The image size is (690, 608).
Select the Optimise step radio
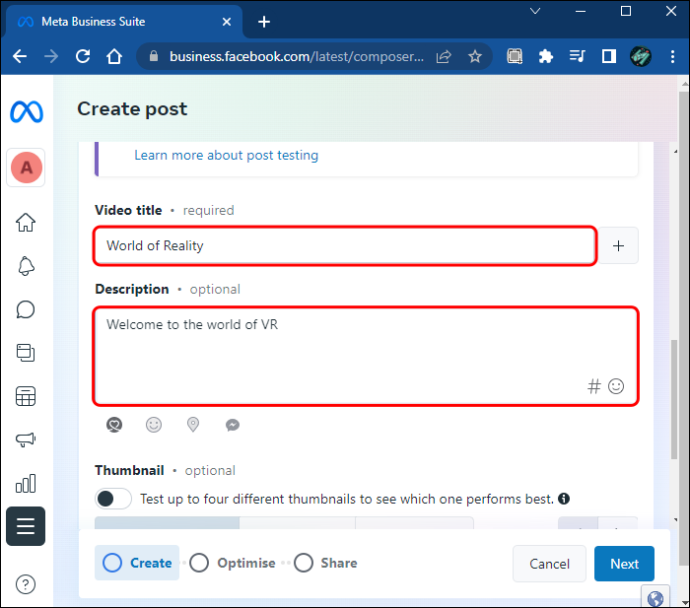[199, 563]
